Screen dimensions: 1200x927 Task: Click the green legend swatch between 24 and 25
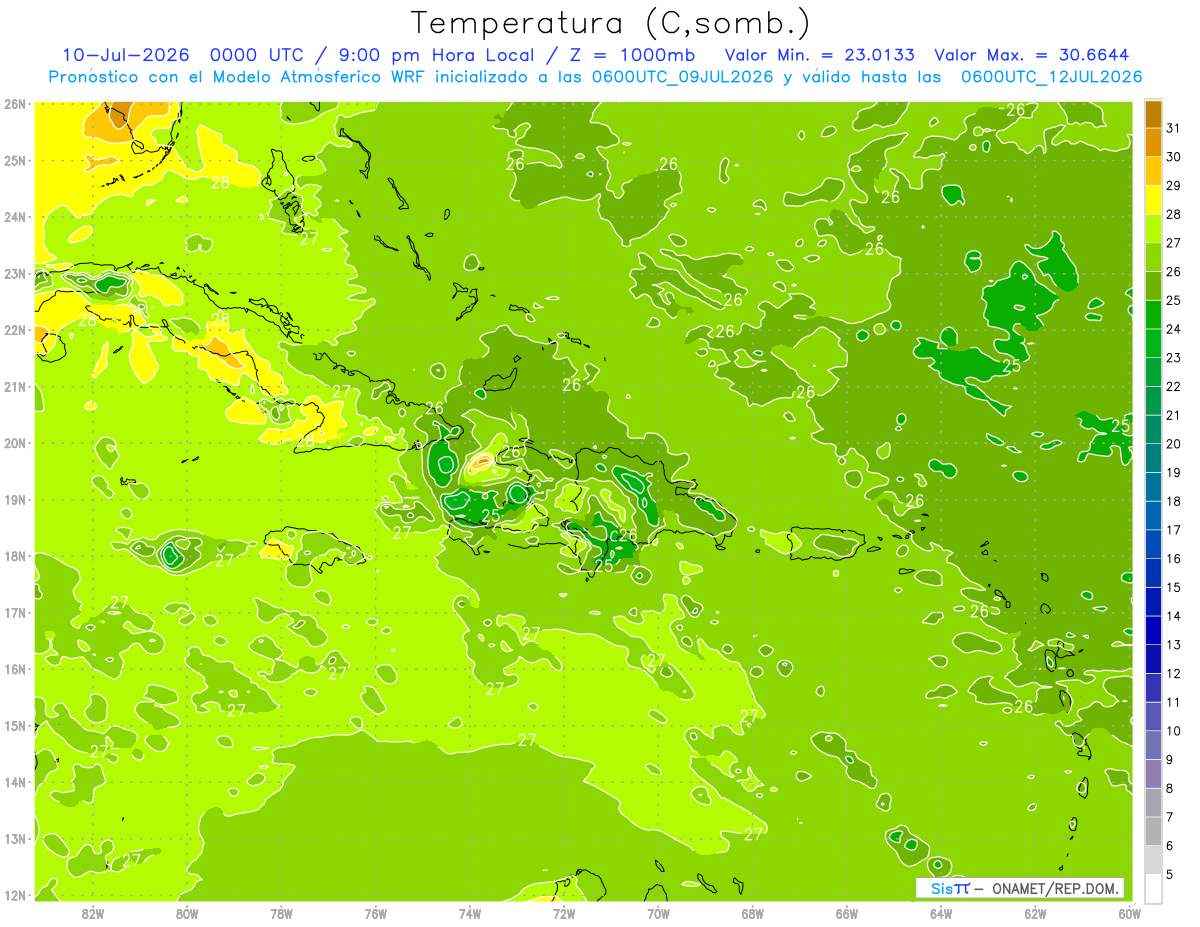1154,314
